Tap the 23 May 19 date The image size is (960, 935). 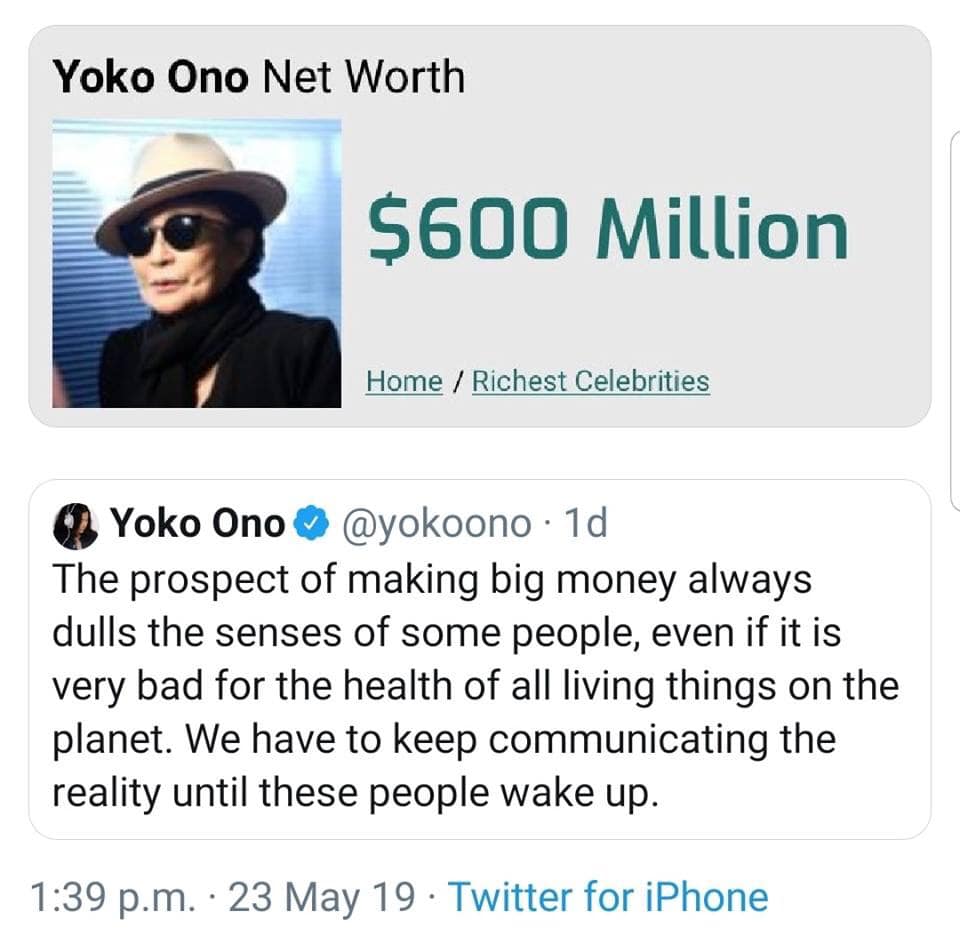[321, 898]
